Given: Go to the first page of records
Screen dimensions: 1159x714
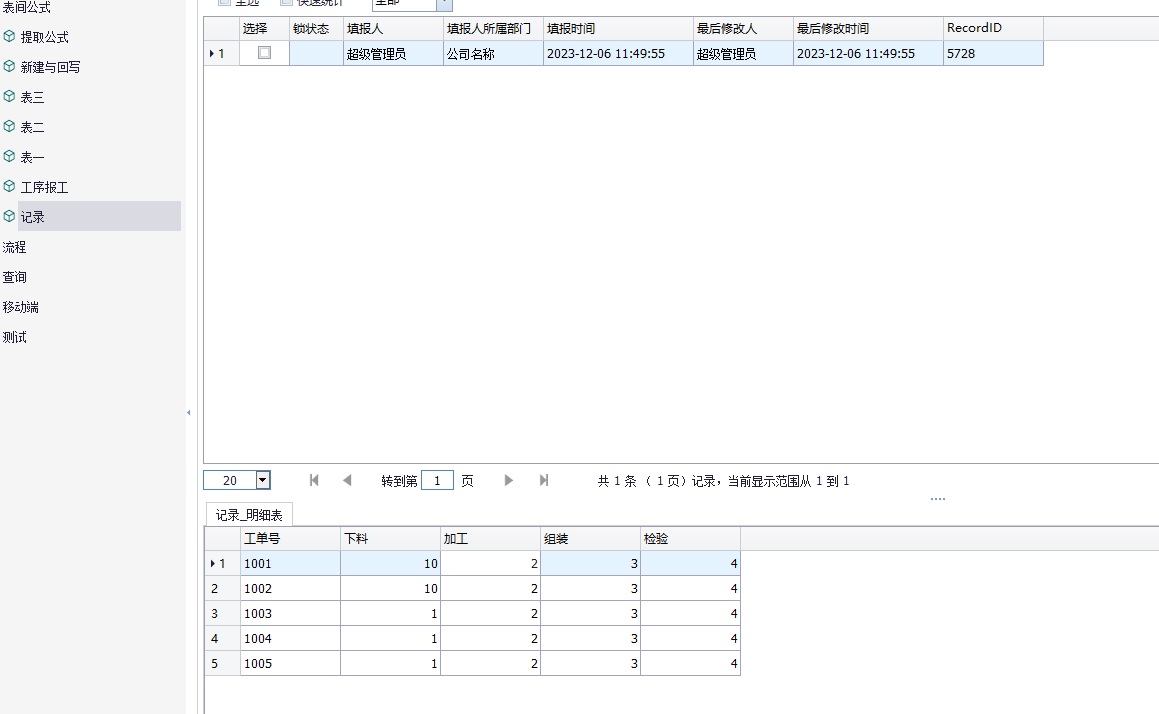Looking at the screenshot, I should (x=314, y=480).
